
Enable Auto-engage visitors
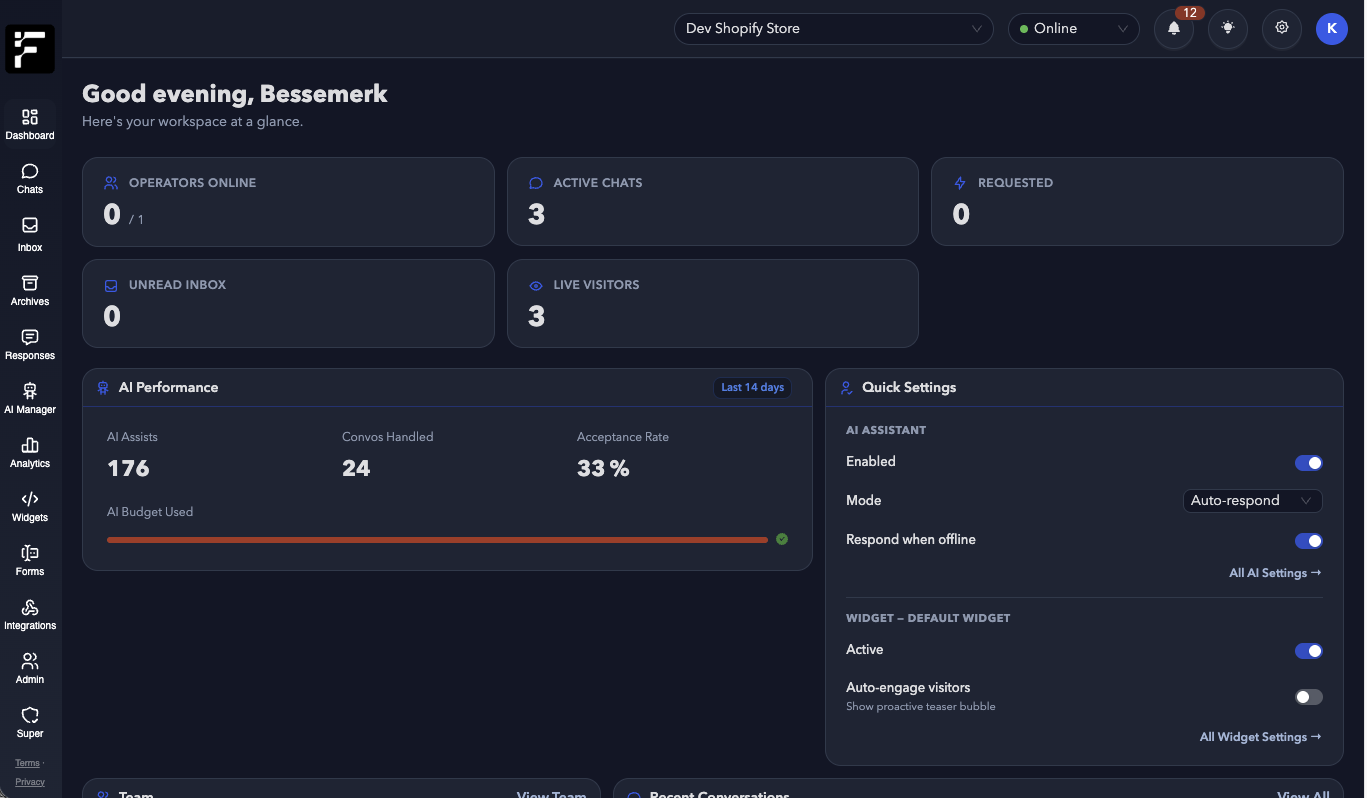pyautogui.click(x=1308, y=696)
